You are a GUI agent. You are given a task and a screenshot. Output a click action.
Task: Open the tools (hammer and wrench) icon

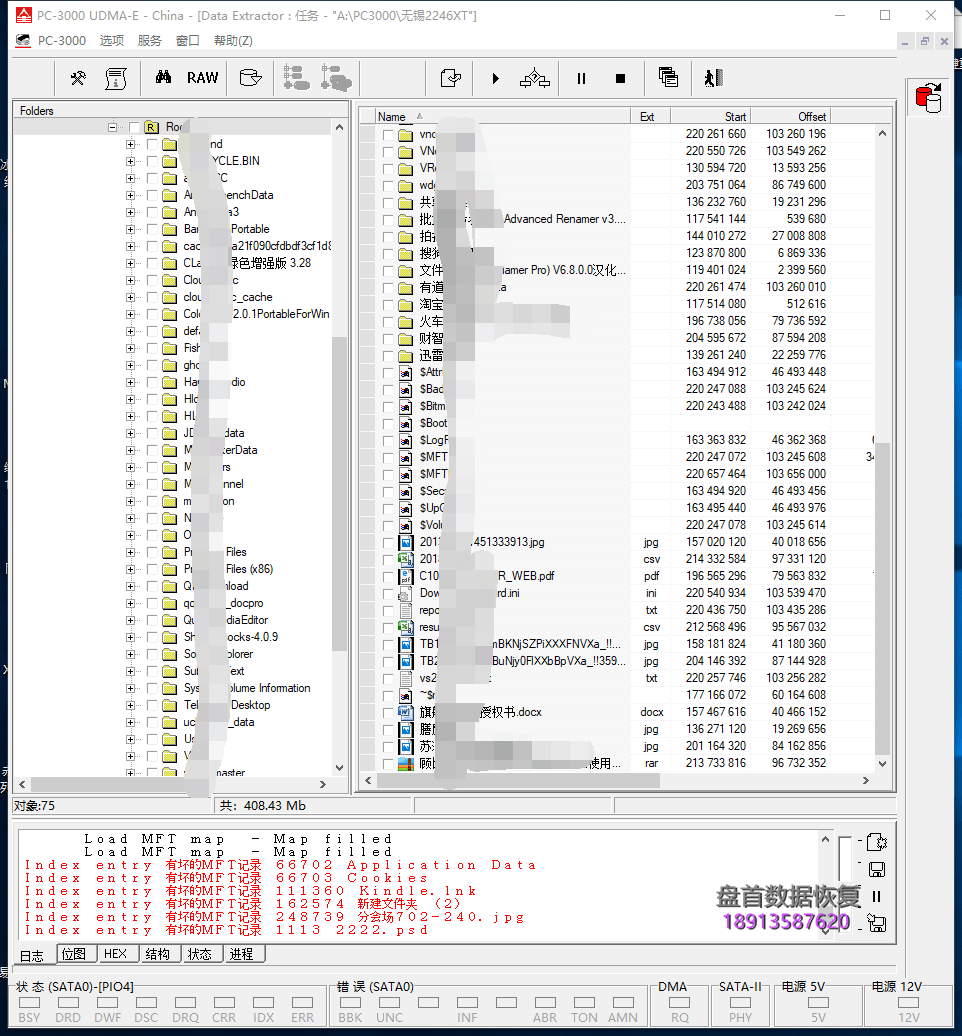coord(78,79)
